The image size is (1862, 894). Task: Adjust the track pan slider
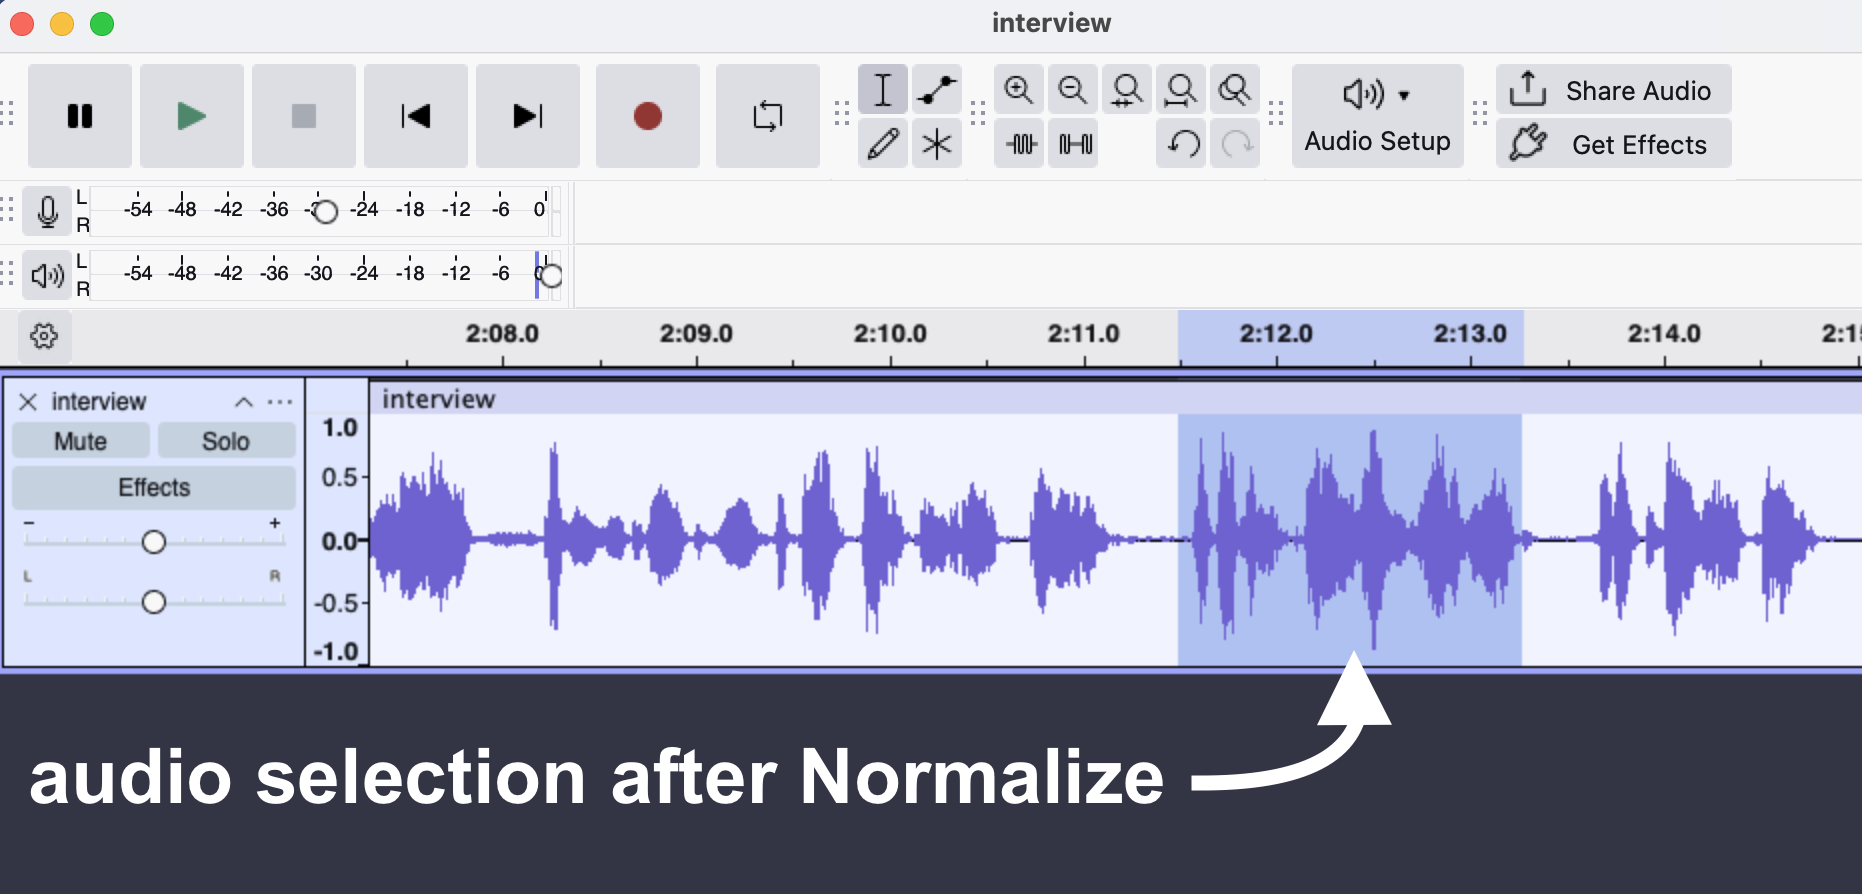[153, 602]
